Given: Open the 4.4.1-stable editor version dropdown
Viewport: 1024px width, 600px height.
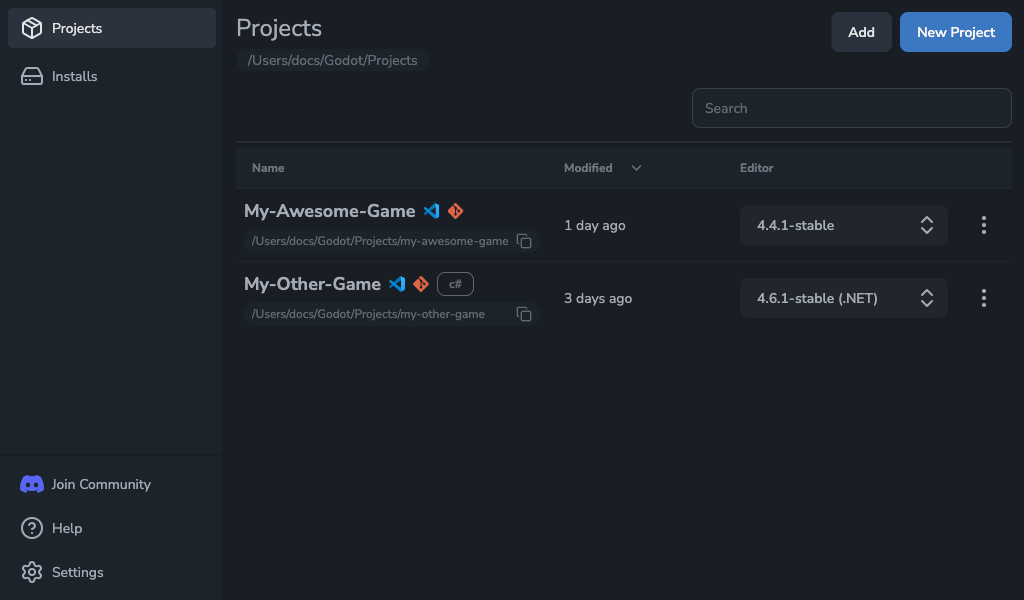Looking at the screenshot, I should pyautogui.click(x=843, y=225).
